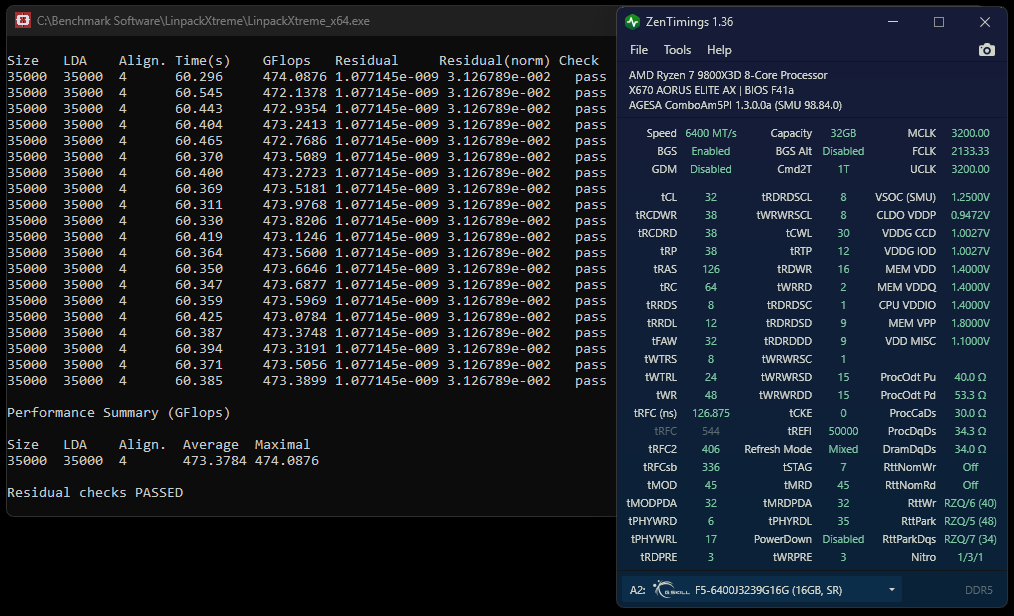This screenshot has height=616, width=1014.
Task: Minimize the ZenTimings window
Action: (x=893, y=21)
